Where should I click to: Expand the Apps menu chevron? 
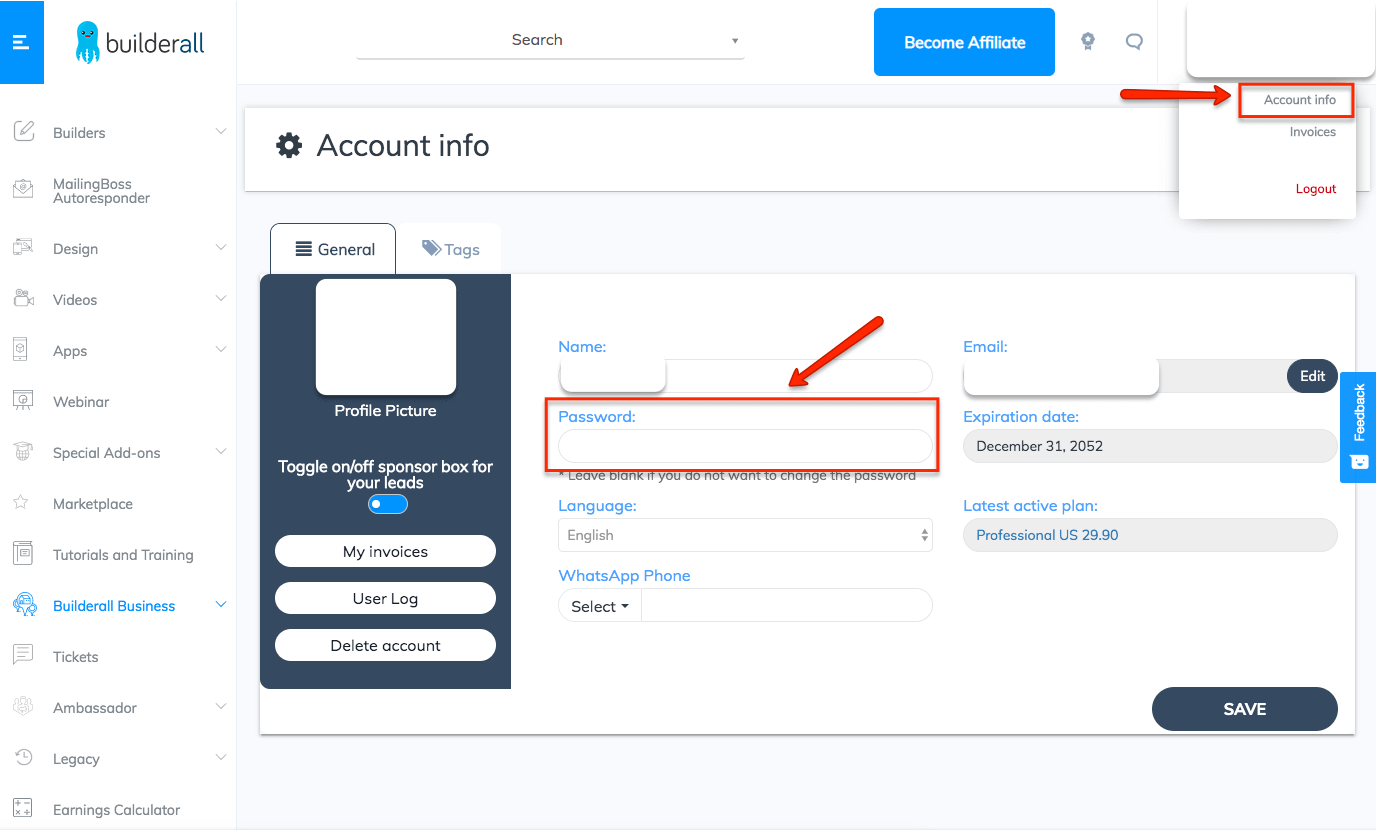pos(221,349)
